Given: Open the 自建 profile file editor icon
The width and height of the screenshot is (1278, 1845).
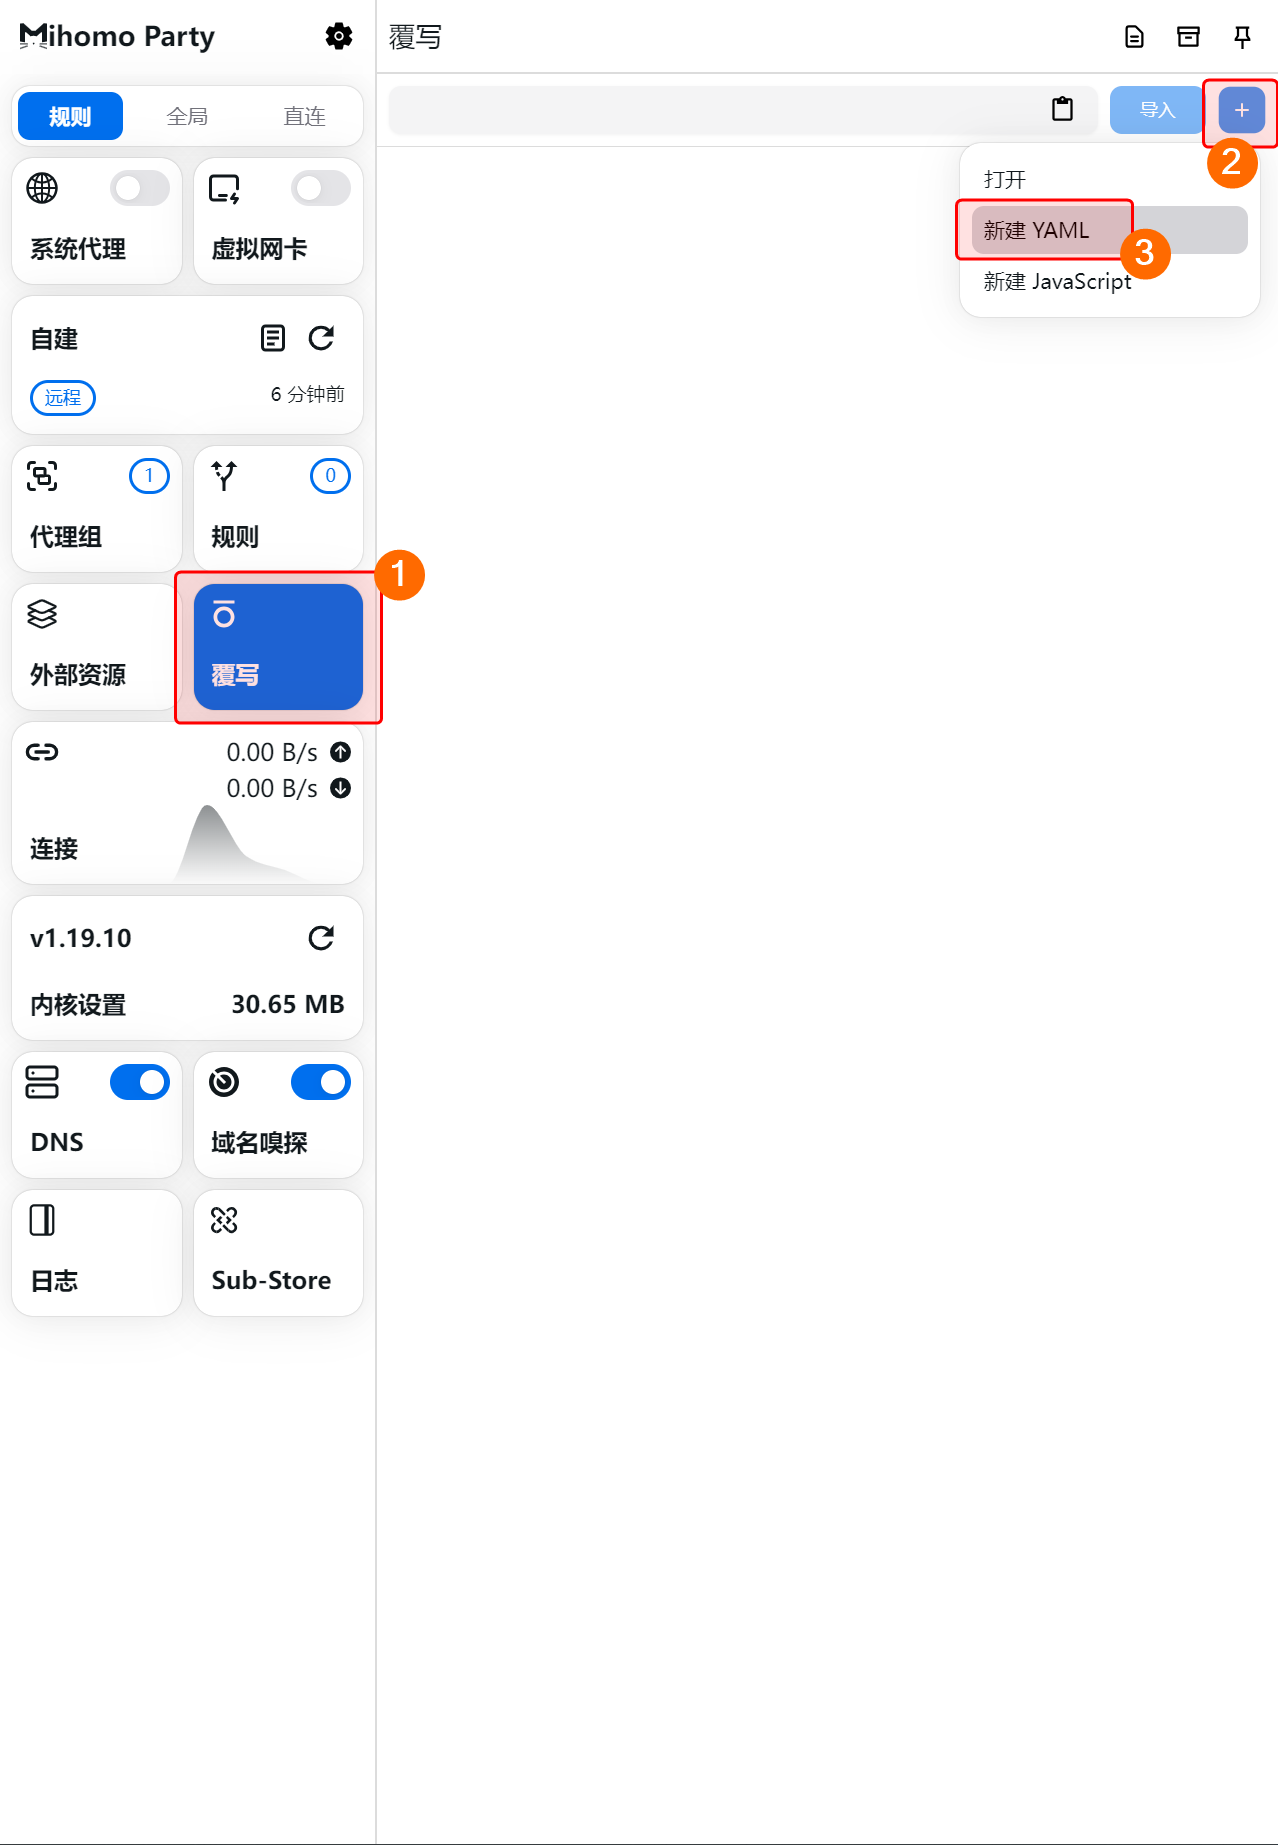Looking at the screenshot, I should pos(272,339).
